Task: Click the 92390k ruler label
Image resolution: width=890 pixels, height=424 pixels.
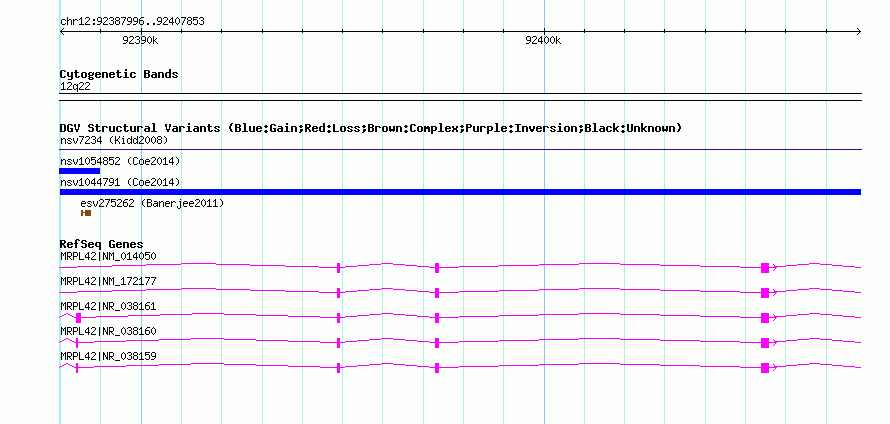Action: (x=140, y=40)
